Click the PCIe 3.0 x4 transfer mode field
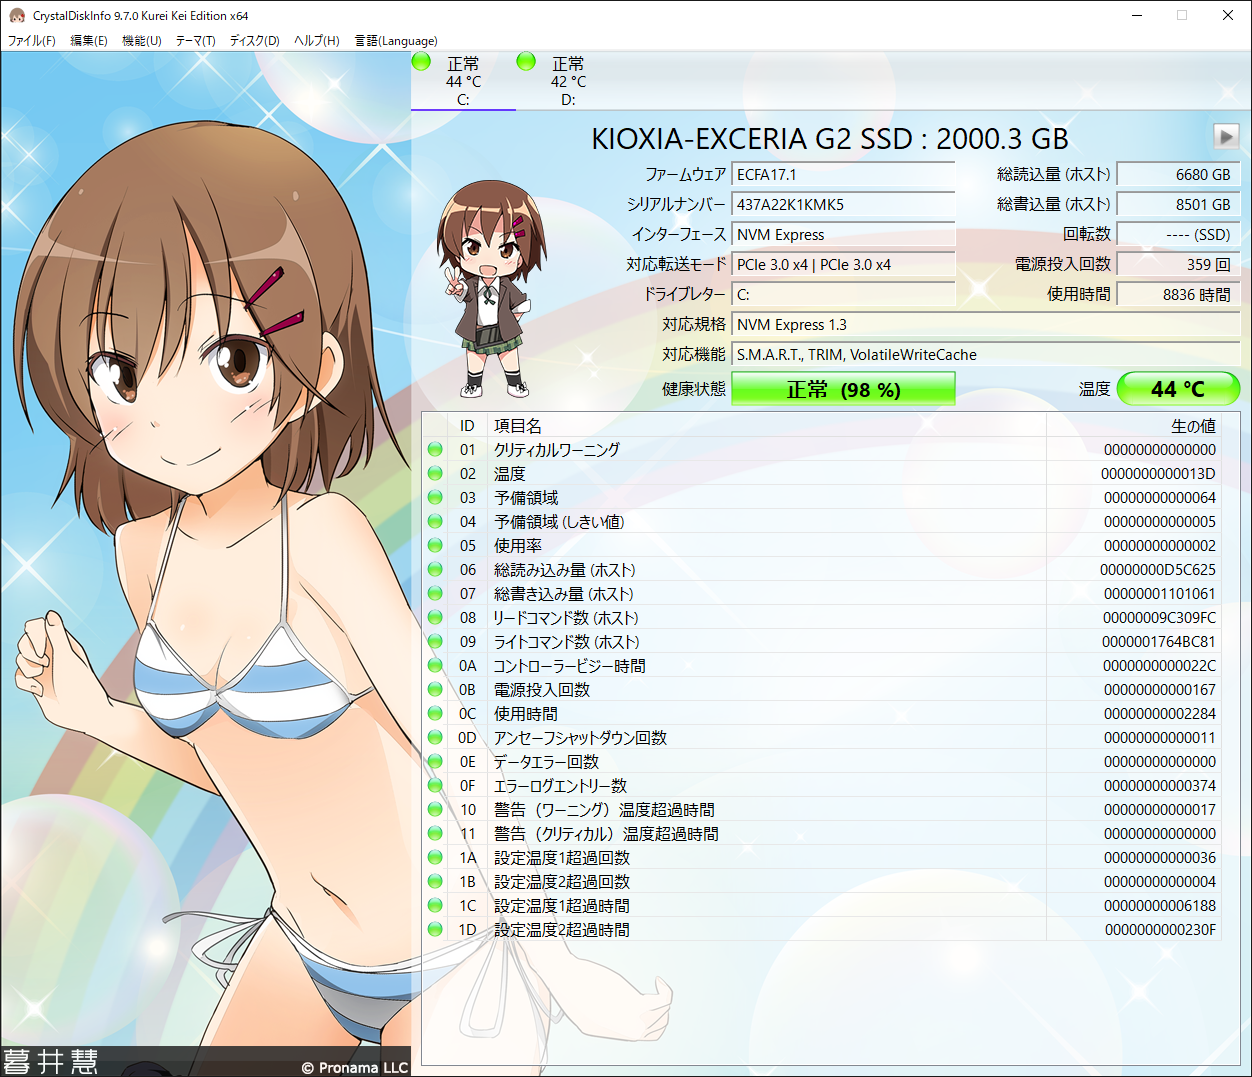The image size is (1252, 1077). [x=843, y=265]
